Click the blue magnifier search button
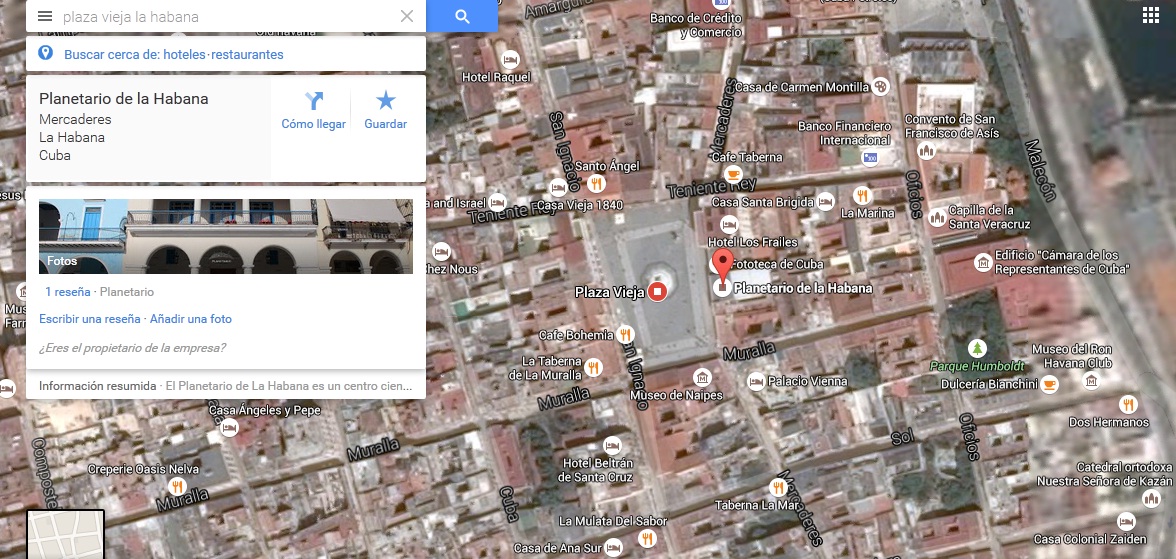Image resolution: width=1176 pixels, height=559 pixels. [462, 17]
